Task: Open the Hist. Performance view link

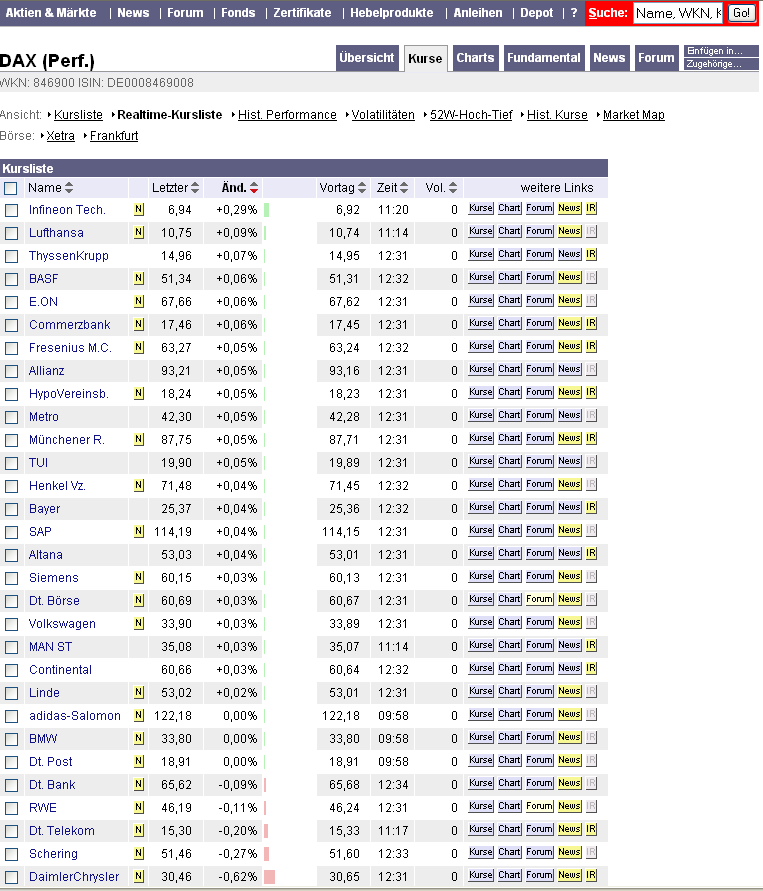Action: 287,115
